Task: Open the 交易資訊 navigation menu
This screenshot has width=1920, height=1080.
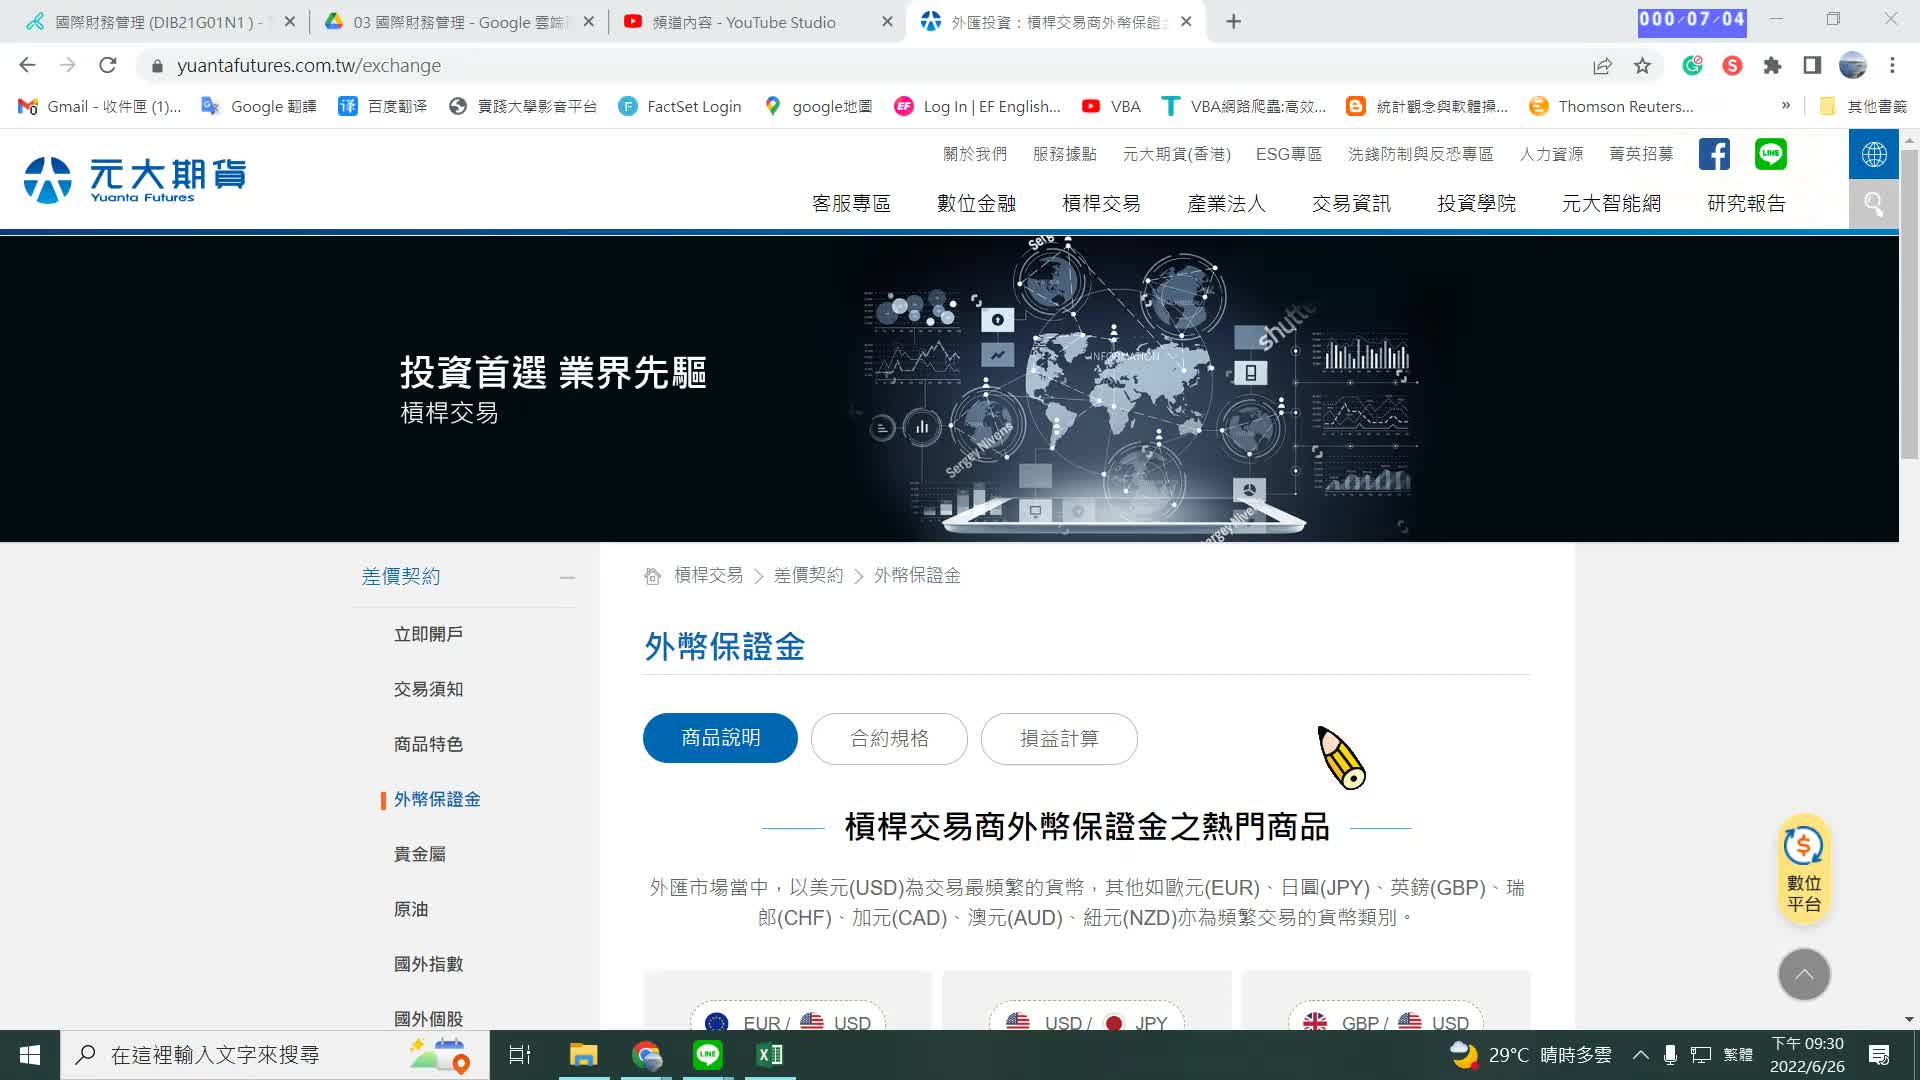Action: [1351, 204]
